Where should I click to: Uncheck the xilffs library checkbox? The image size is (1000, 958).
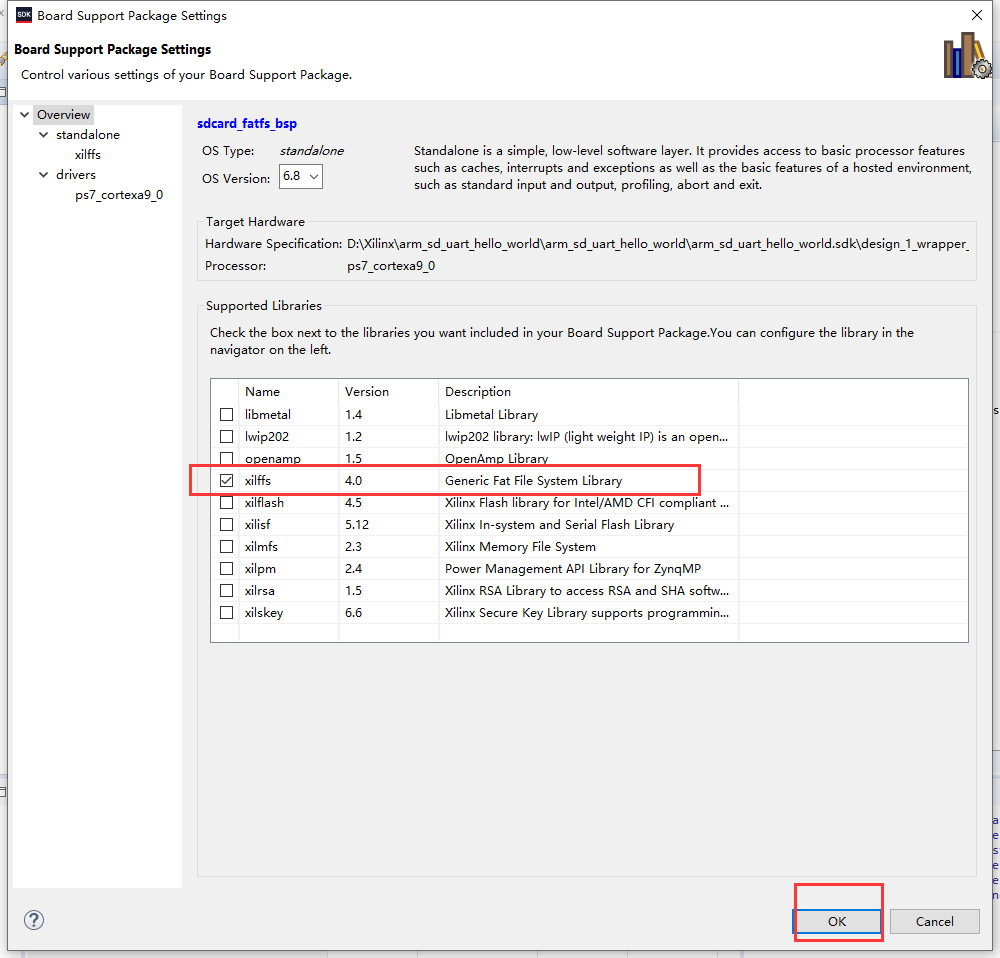(226, 480)
